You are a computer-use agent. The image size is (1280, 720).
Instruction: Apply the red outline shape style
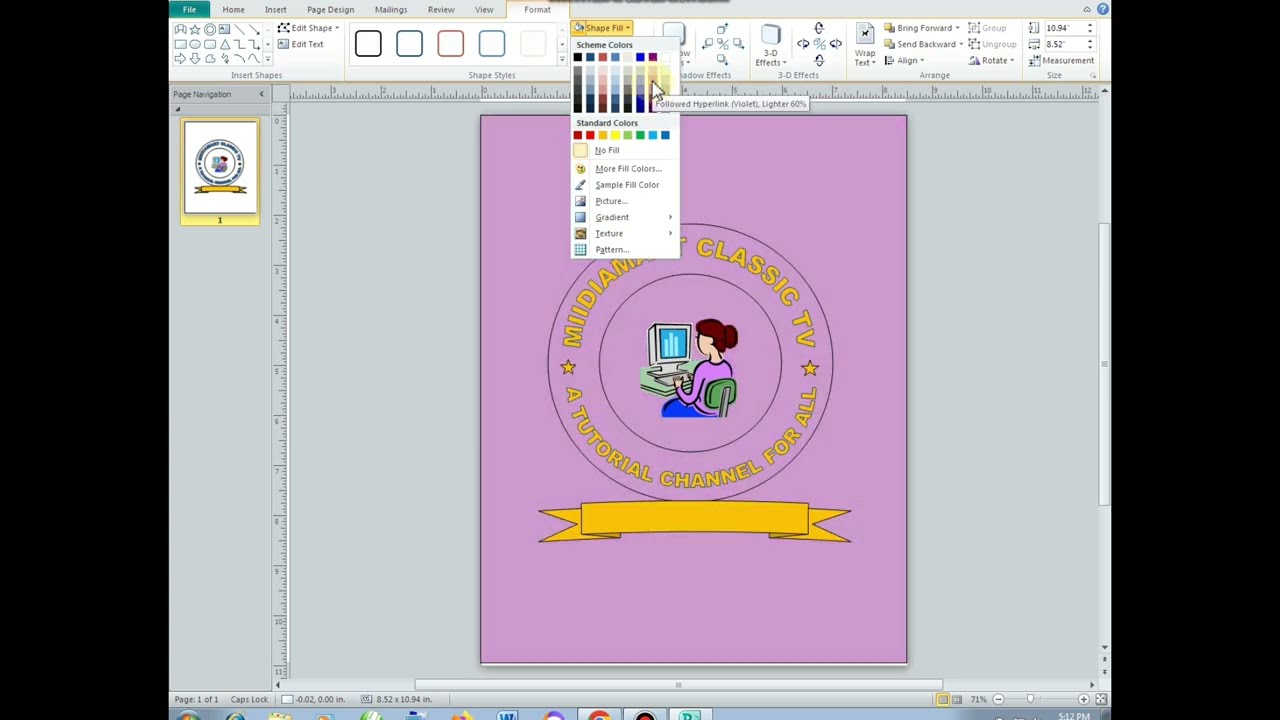click(x=450, y=43)
